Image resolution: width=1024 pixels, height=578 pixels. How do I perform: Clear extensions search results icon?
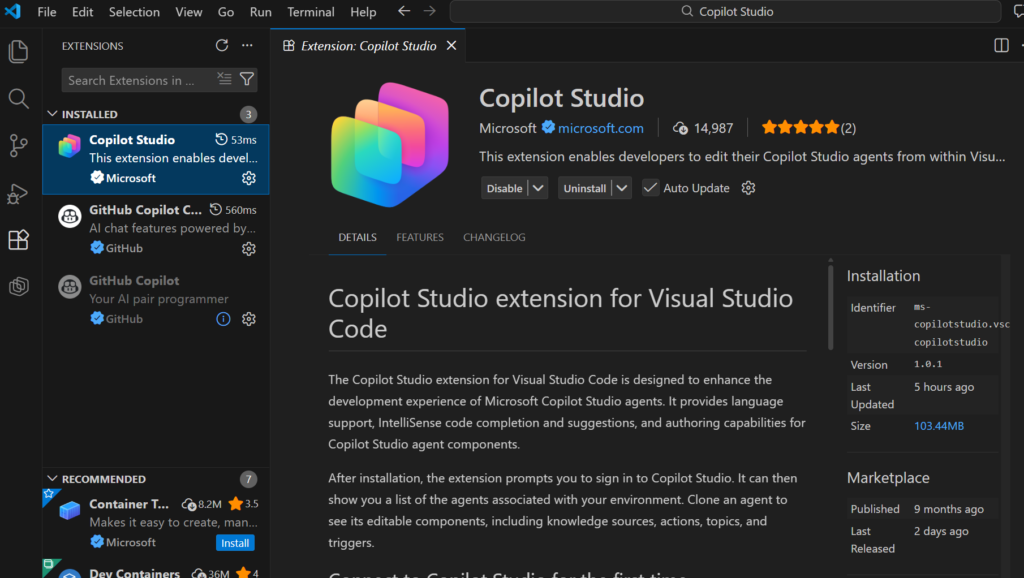(224, 80)
